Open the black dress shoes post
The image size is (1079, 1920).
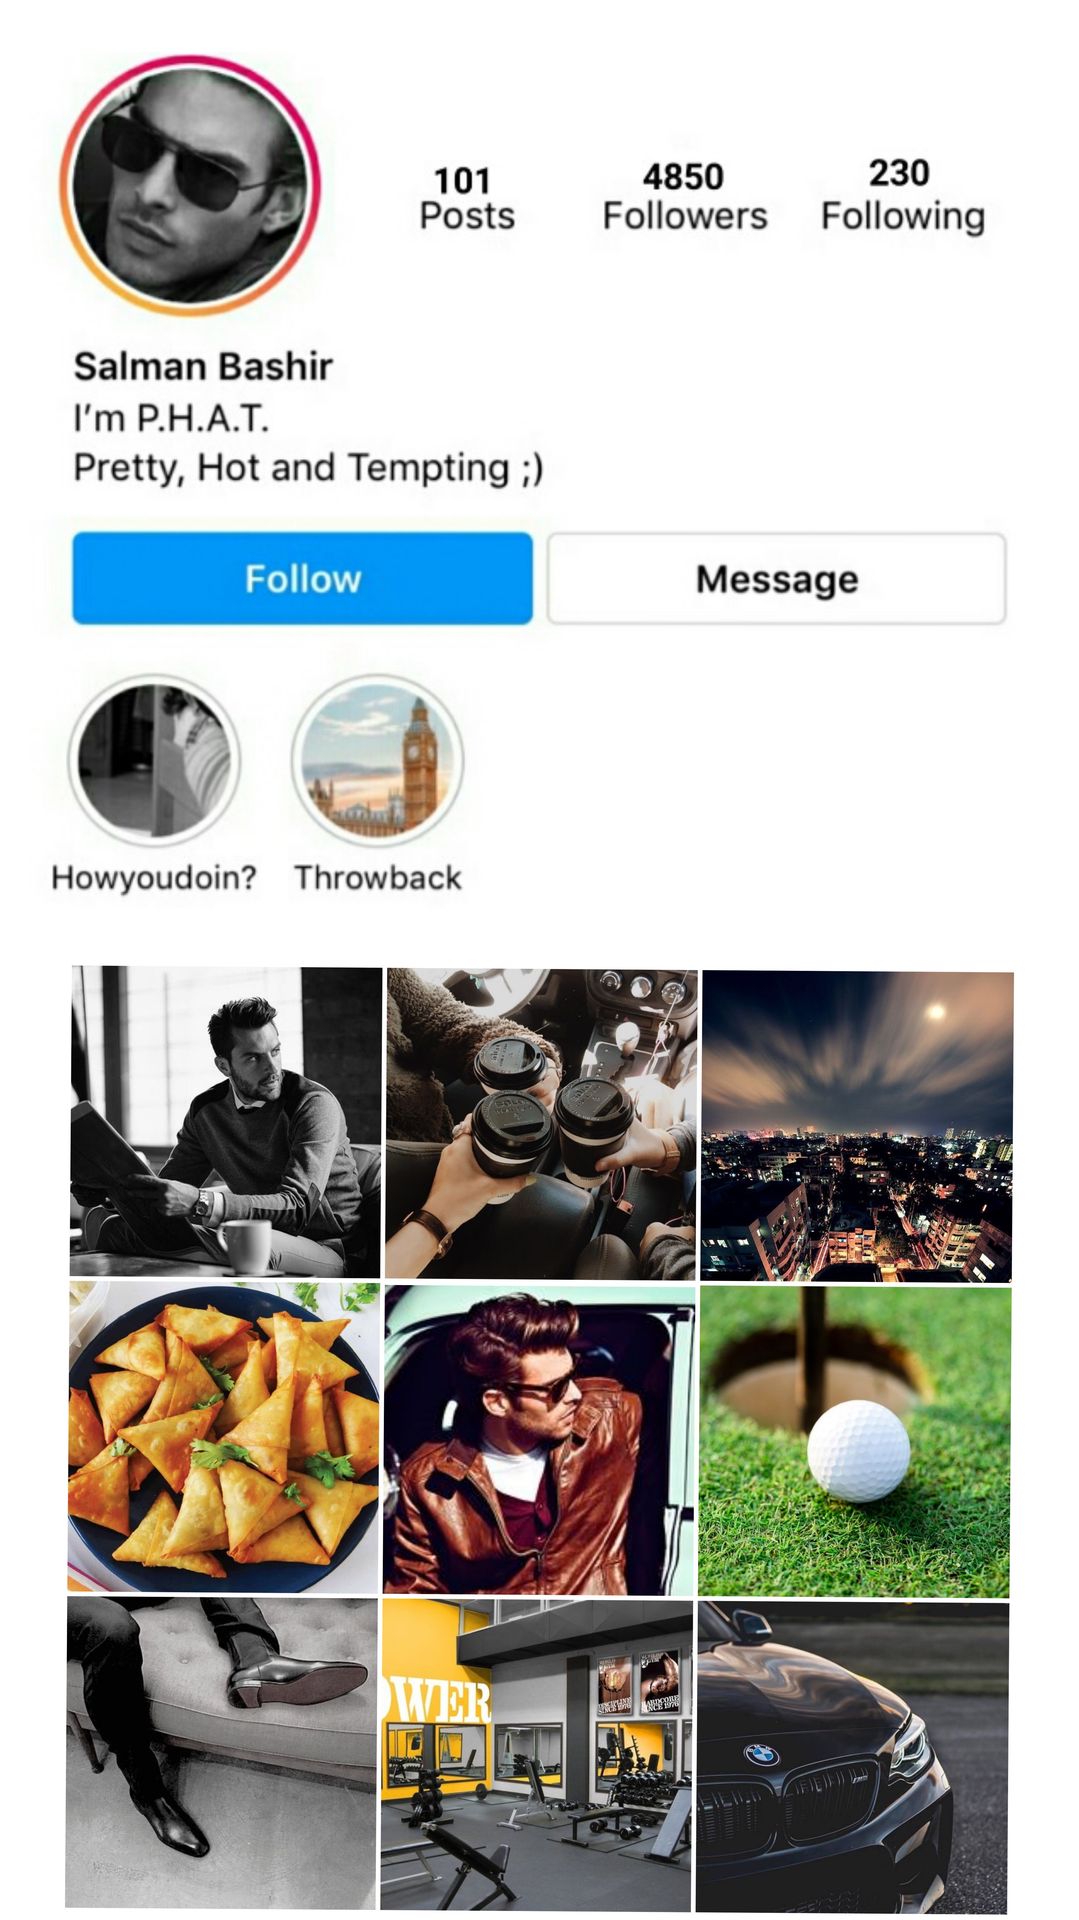pos(222,1753)
